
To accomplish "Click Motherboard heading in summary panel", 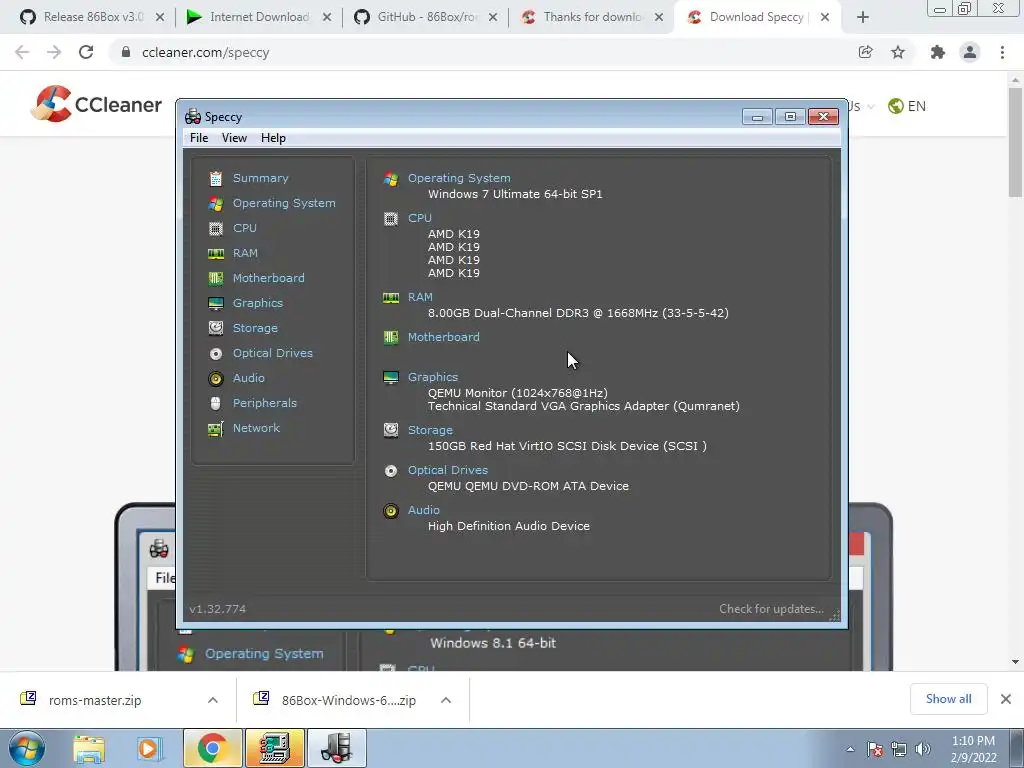I will 443,337.
